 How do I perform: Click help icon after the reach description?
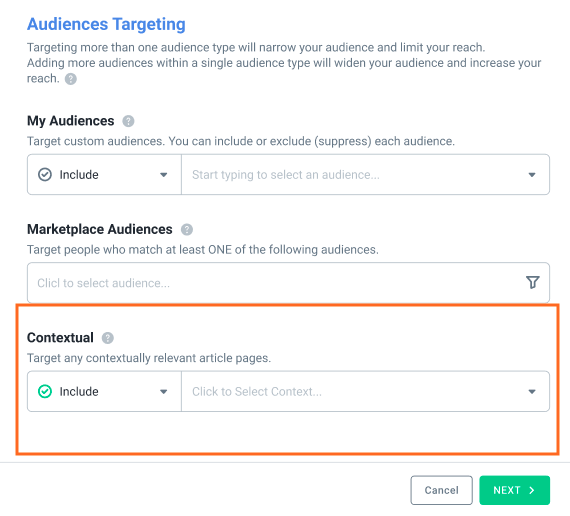71,79
